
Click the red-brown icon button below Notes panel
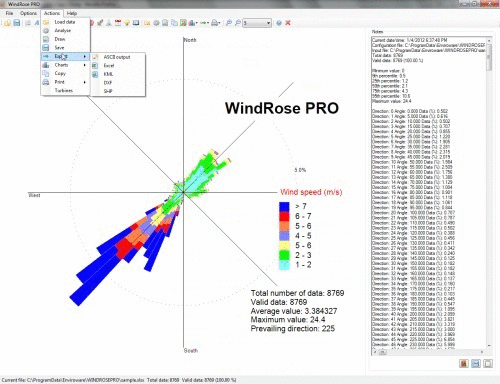(x=464, y=363)
